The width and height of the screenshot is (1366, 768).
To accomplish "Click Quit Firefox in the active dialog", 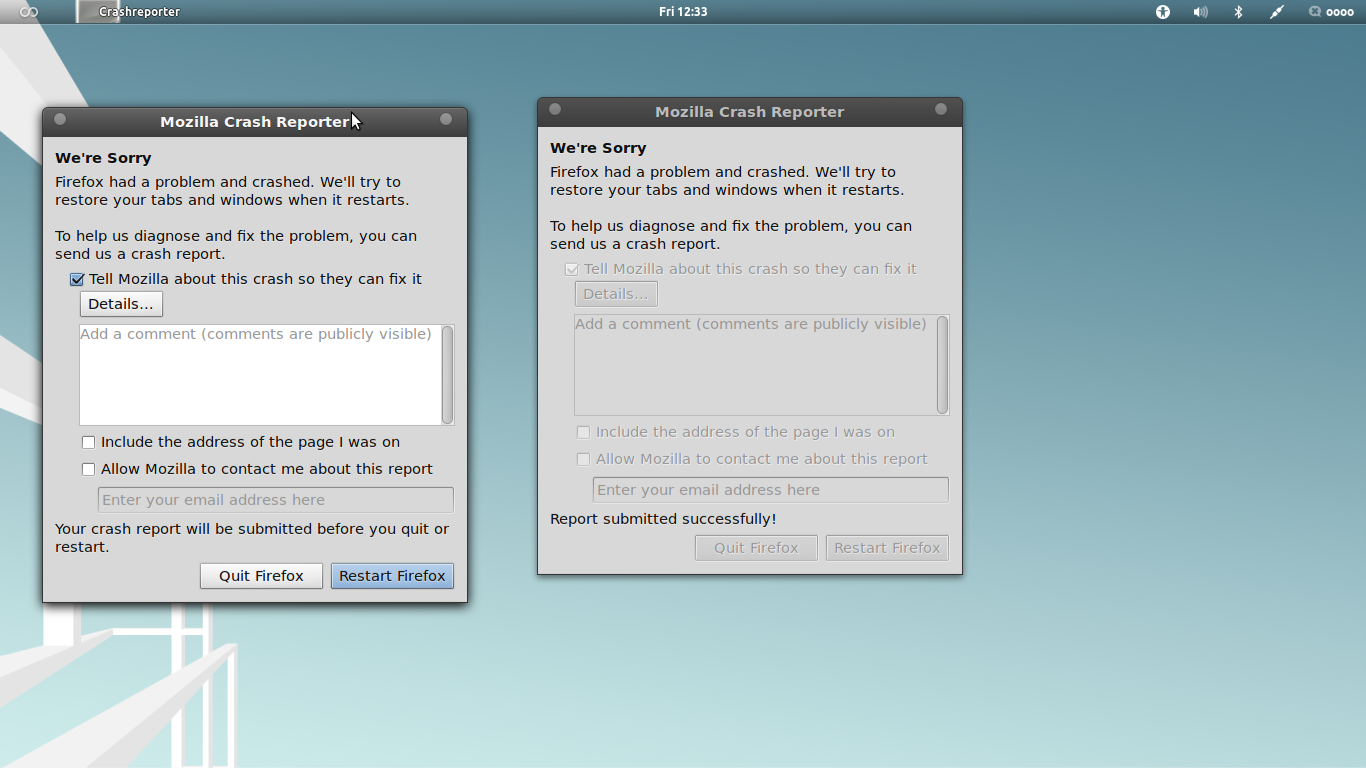I will 261,576.
